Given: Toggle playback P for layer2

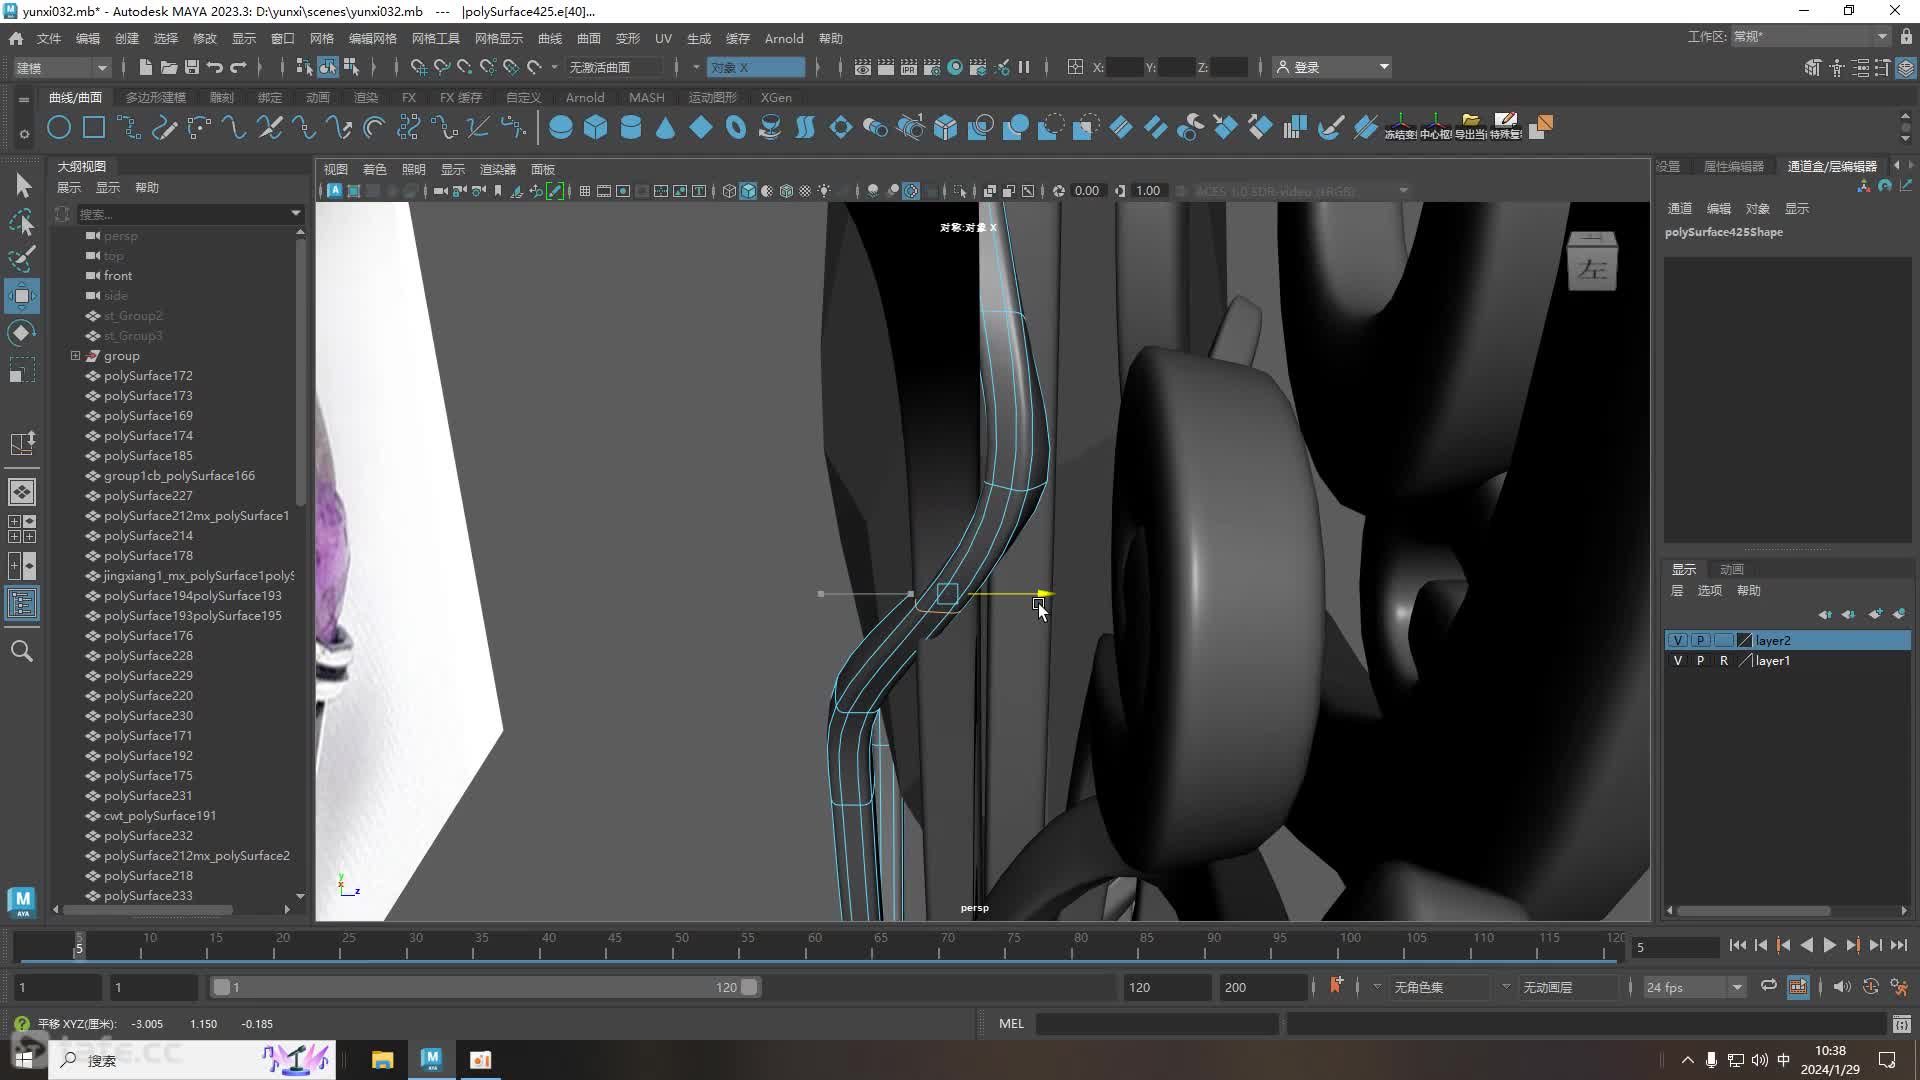Looking at the screenshot, I should coord(1700,640).
